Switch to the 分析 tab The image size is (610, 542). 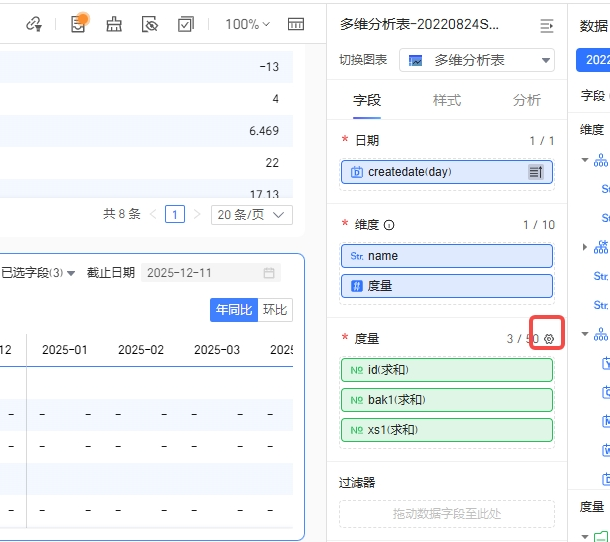tap(526, 100)
